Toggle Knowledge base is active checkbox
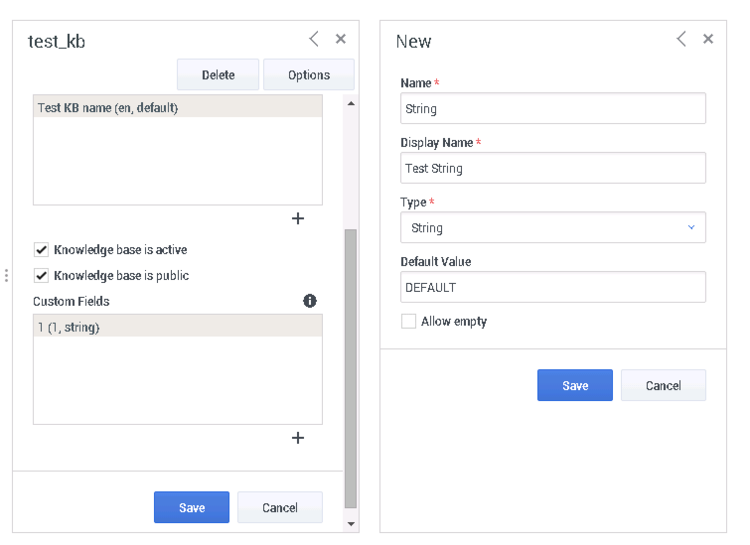750x545 pixels. click(x=41, y=249)
